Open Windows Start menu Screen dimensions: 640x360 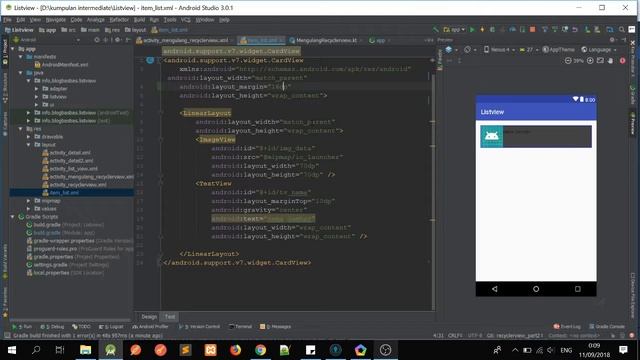[x=12, y=350]
